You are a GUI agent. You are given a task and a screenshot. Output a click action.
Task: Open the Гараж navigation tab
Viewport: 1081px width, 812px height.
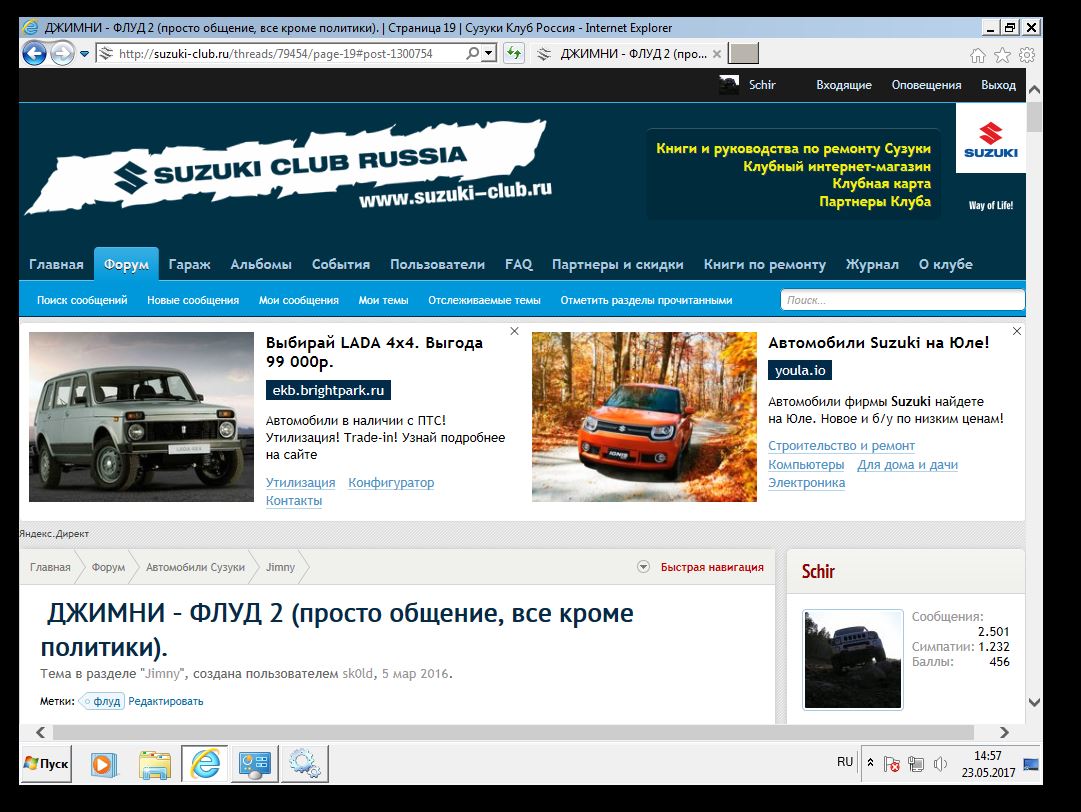(x=190, y=264)
